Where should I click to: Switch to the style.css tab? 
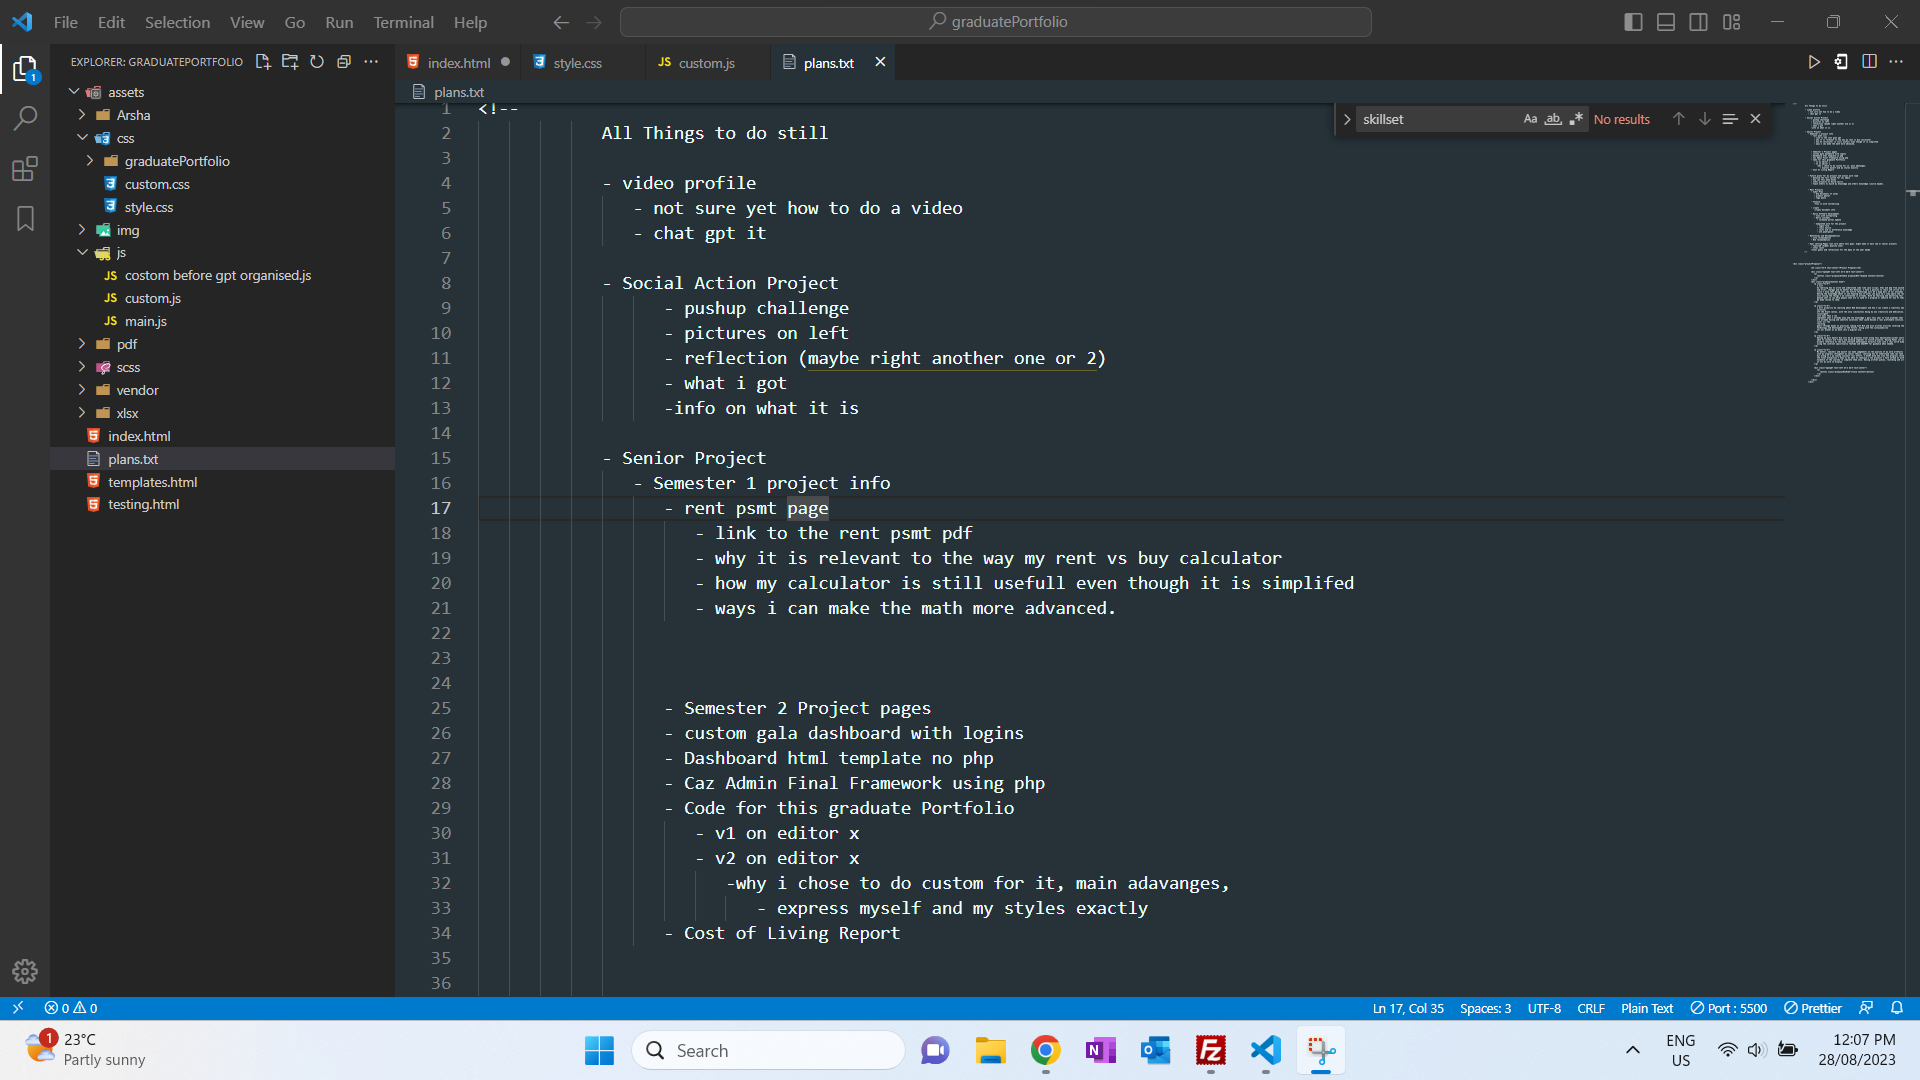tap(578, 62)
